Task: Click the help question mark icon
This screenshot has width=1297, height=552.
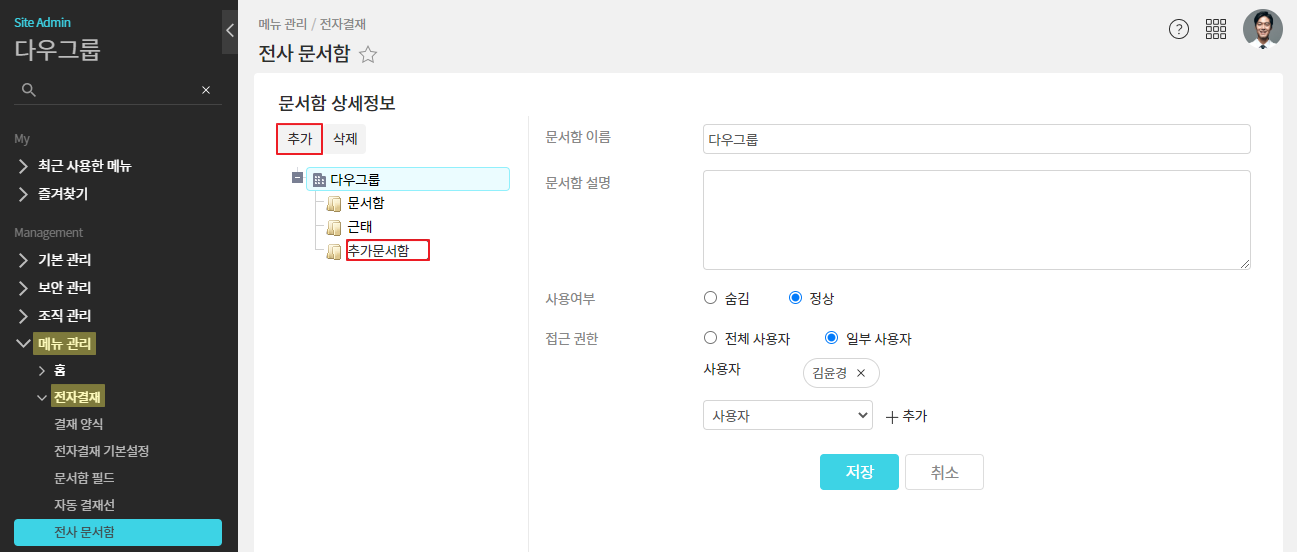Action: tap(1179, 29)
